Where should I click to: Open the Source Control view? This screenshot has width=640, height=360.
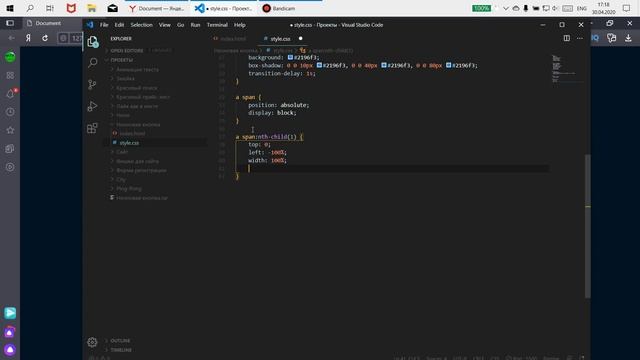click(x=92, y=84)
